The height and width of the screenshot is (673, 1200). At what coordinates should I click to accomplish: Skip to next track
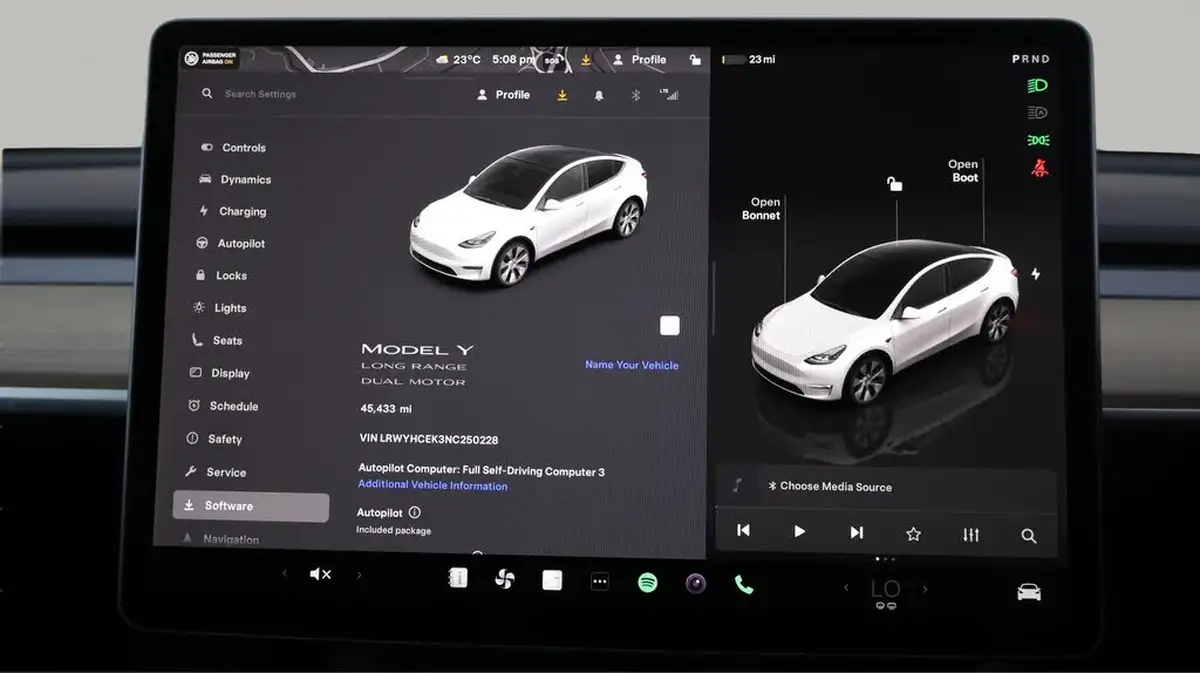[x=856, y=533]
